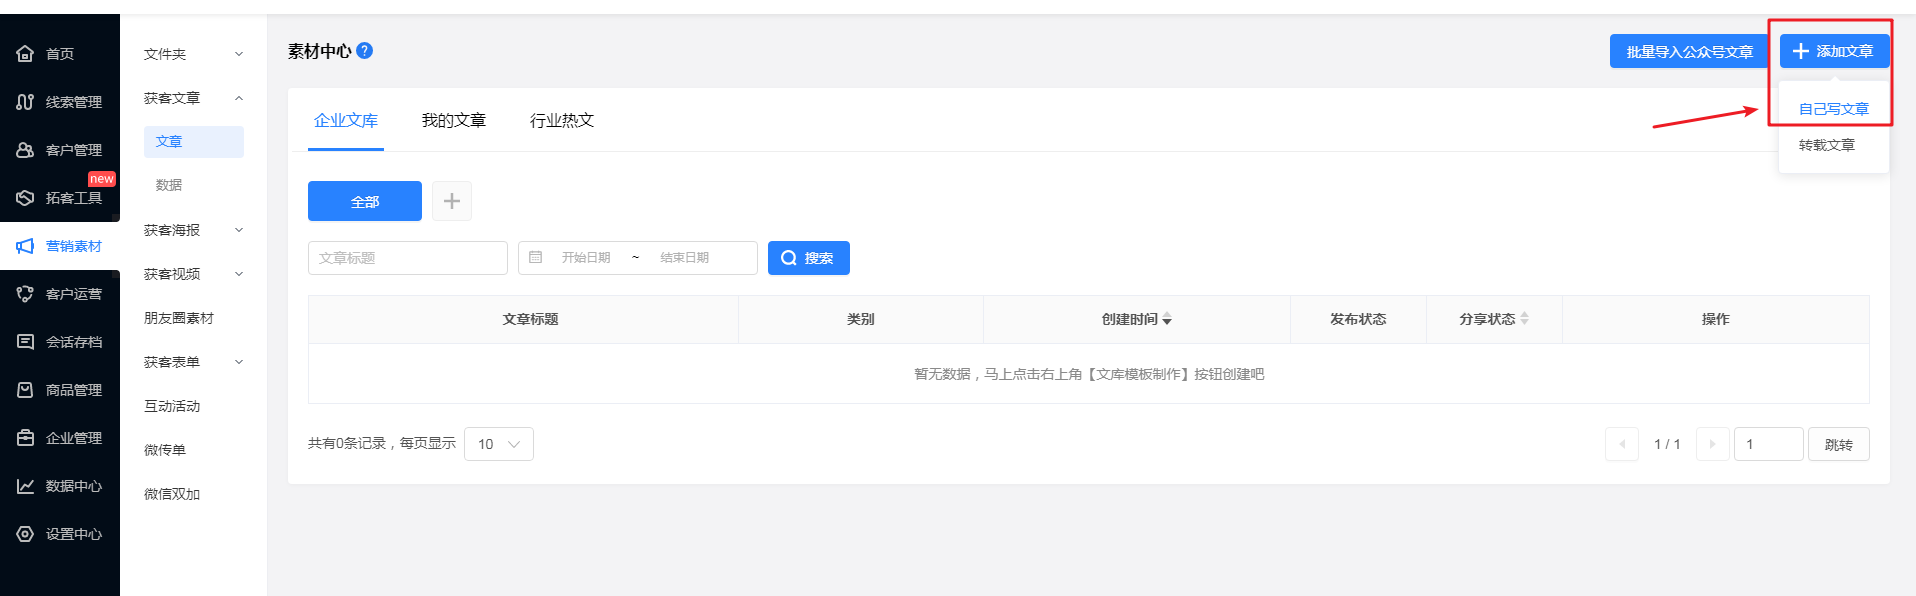Viewport: 1916px width, 596px height.
Task: Open 微信双加 in the submenu
Action: point(172,494)
